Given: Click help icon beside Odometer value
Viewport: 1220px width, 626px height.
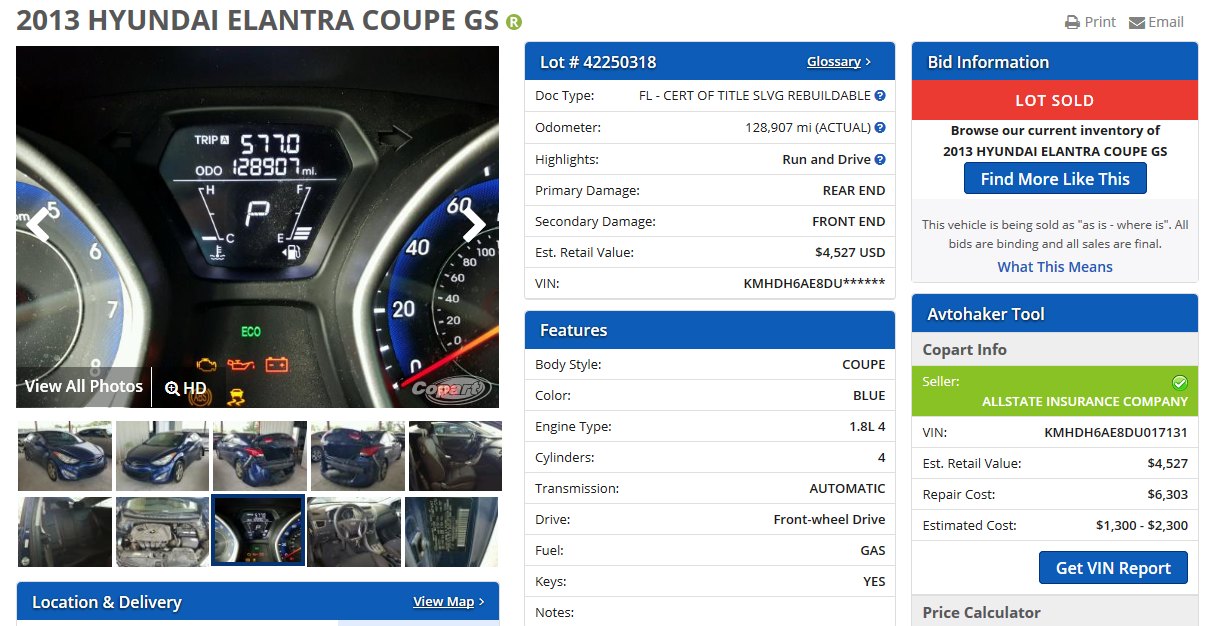Looking at the screenshot, I should pyautogui.click(x=880, y=128).
